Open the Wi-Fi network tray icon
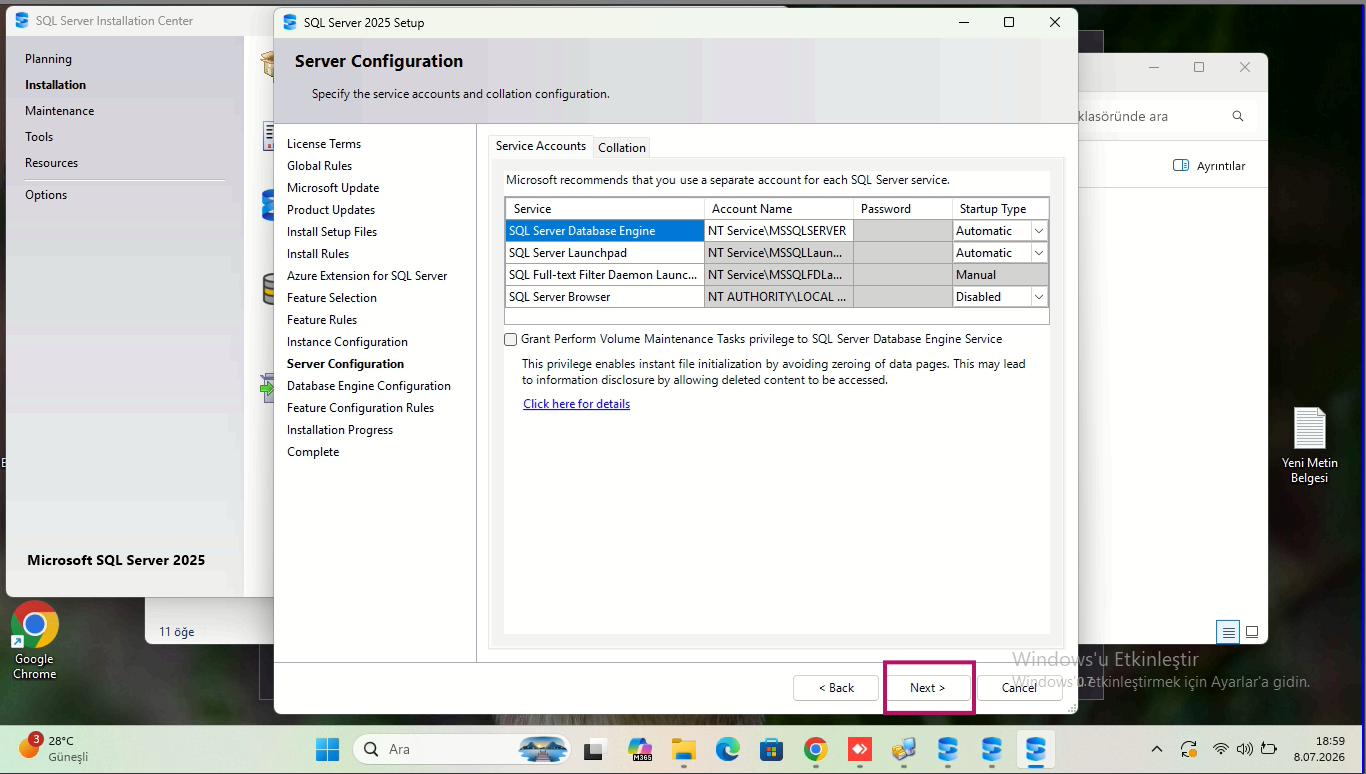The image size is (1366, 774). point(1221,749)
